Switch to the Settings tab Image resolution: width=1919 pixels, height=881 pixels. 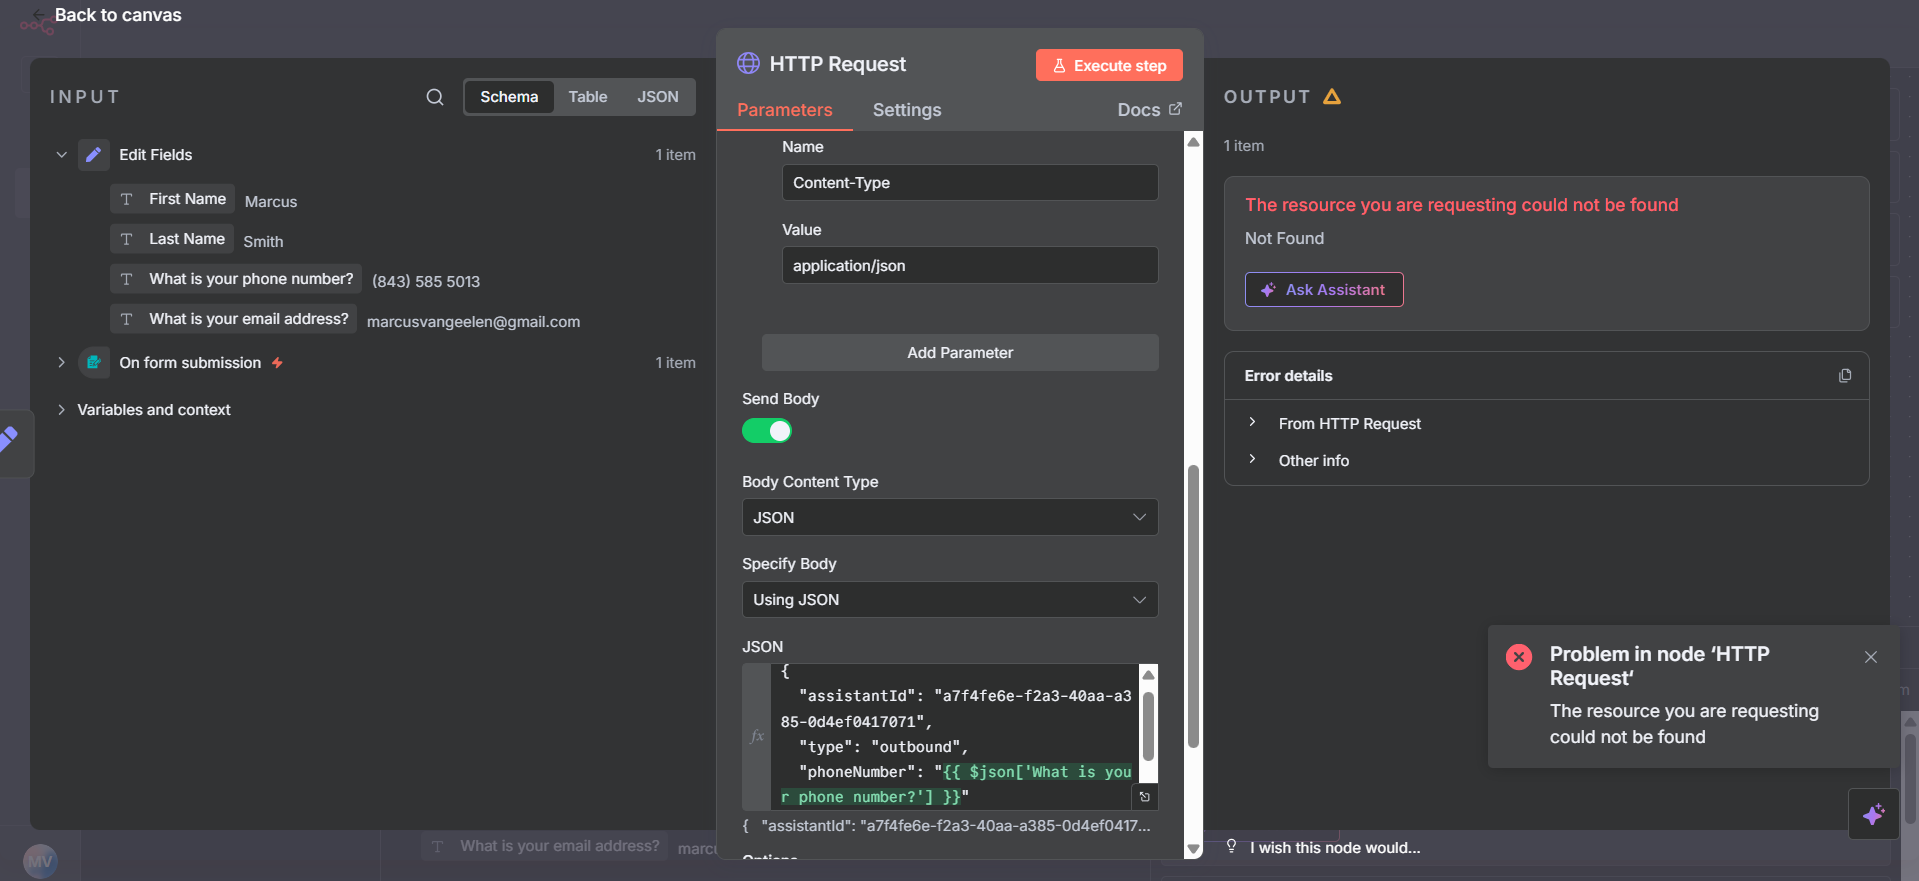pyautogui.click(x=906, y=110)
